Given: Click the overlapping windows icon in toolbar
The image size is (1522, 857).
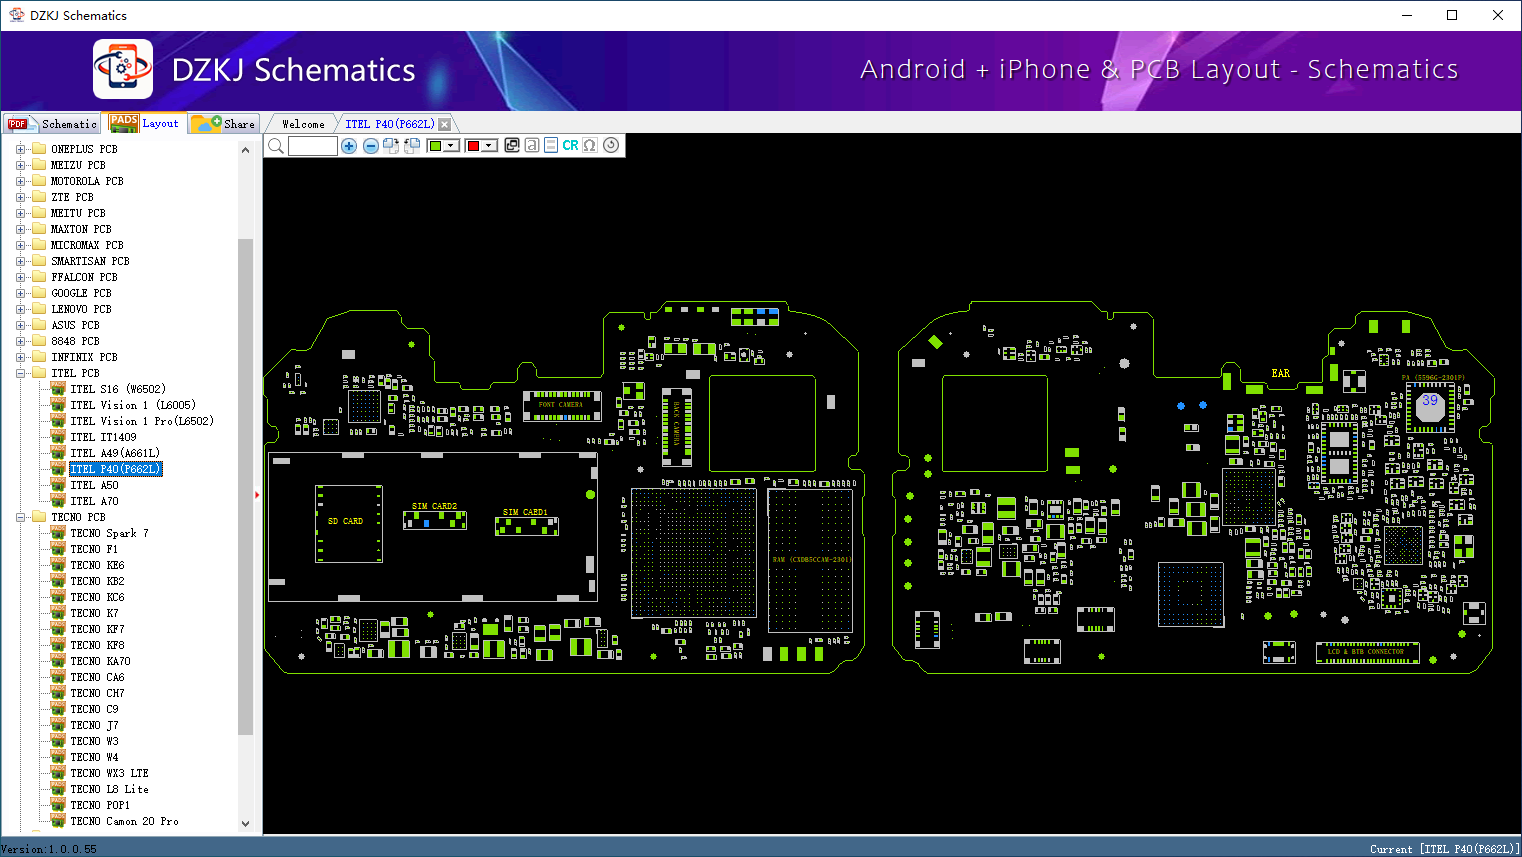Looking at the screenshot, I should (x=512, y=145).
